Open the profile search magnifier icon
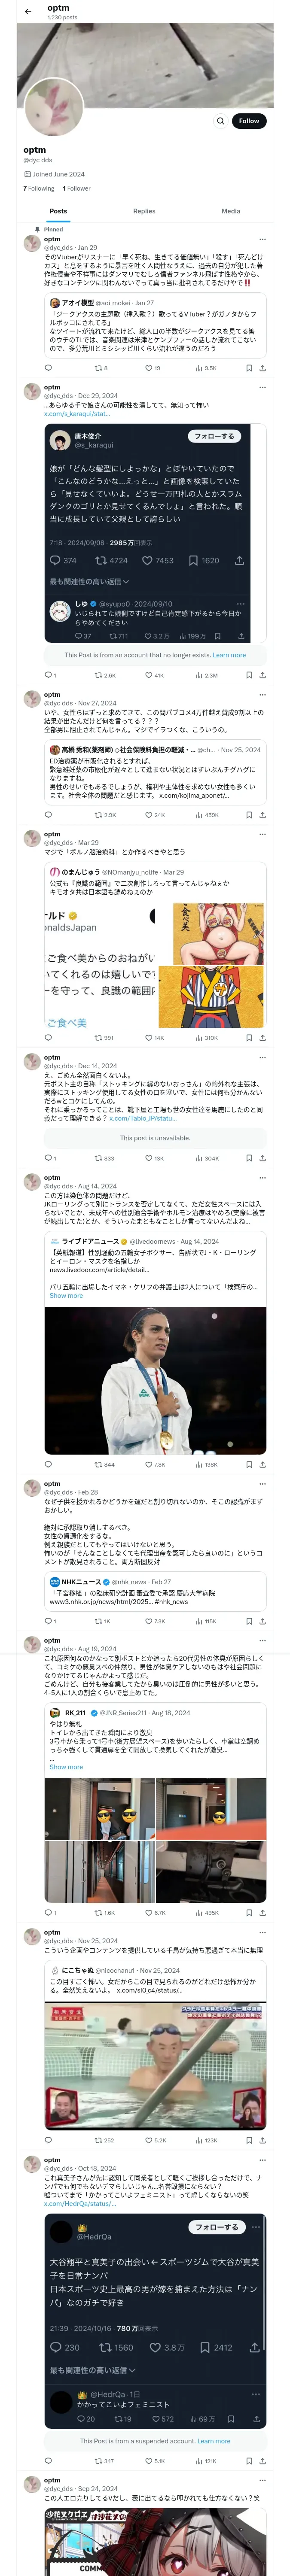 pos(220,121)
